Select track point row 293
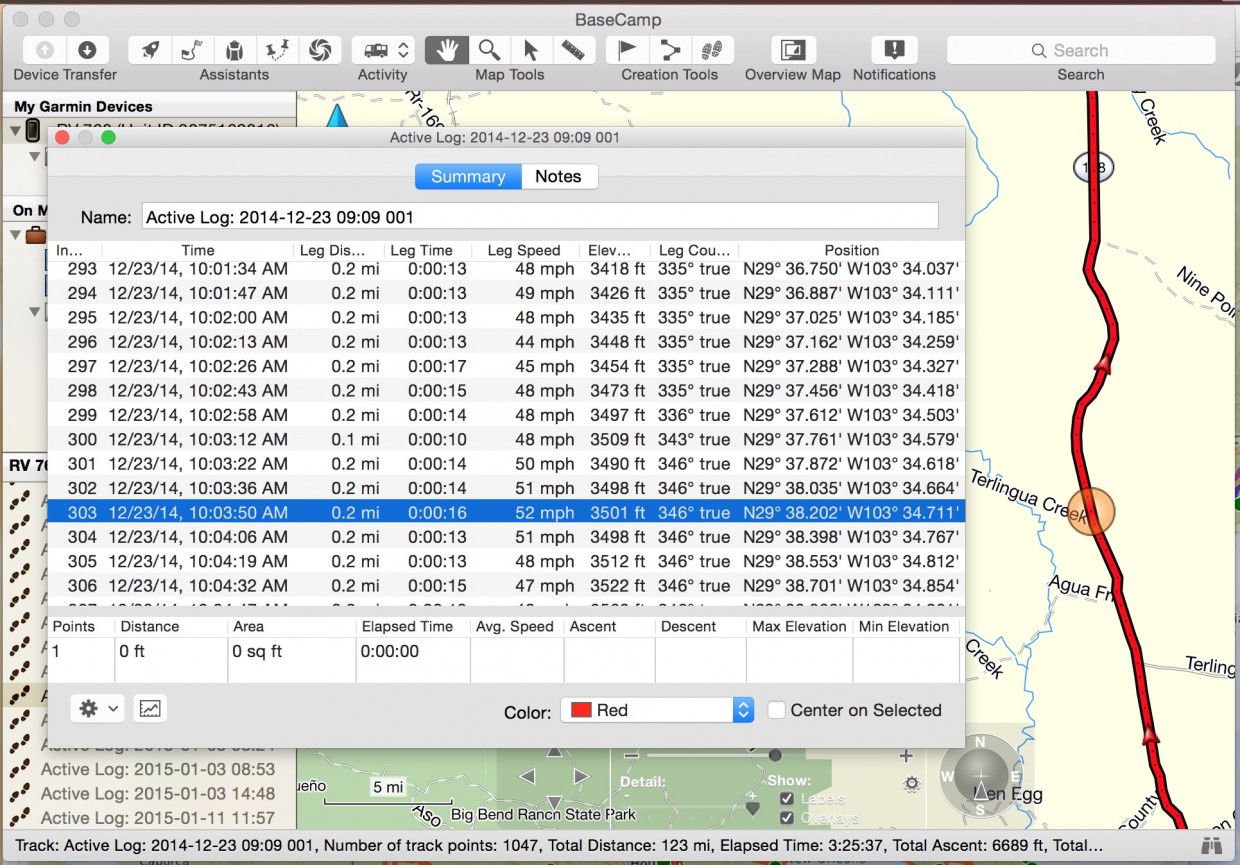The height and width of the screenshot is (865, 1240). click(506, 269)
